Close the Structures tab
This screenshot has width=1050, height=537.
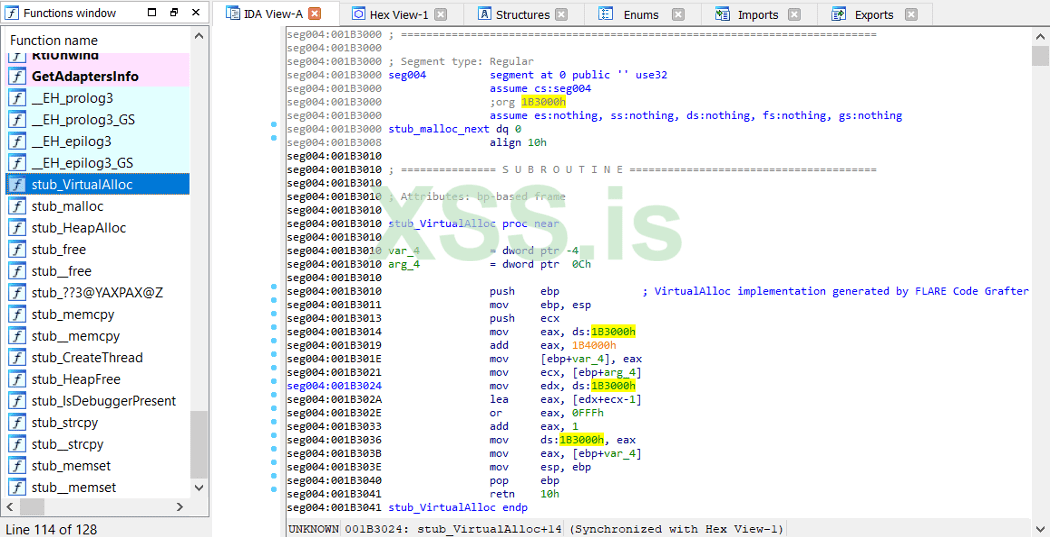(561, 15)
